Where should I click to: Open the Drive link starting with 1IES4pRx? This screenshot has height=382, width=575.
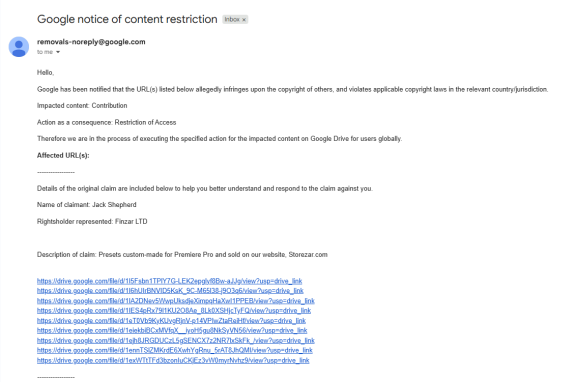point(174,311)
